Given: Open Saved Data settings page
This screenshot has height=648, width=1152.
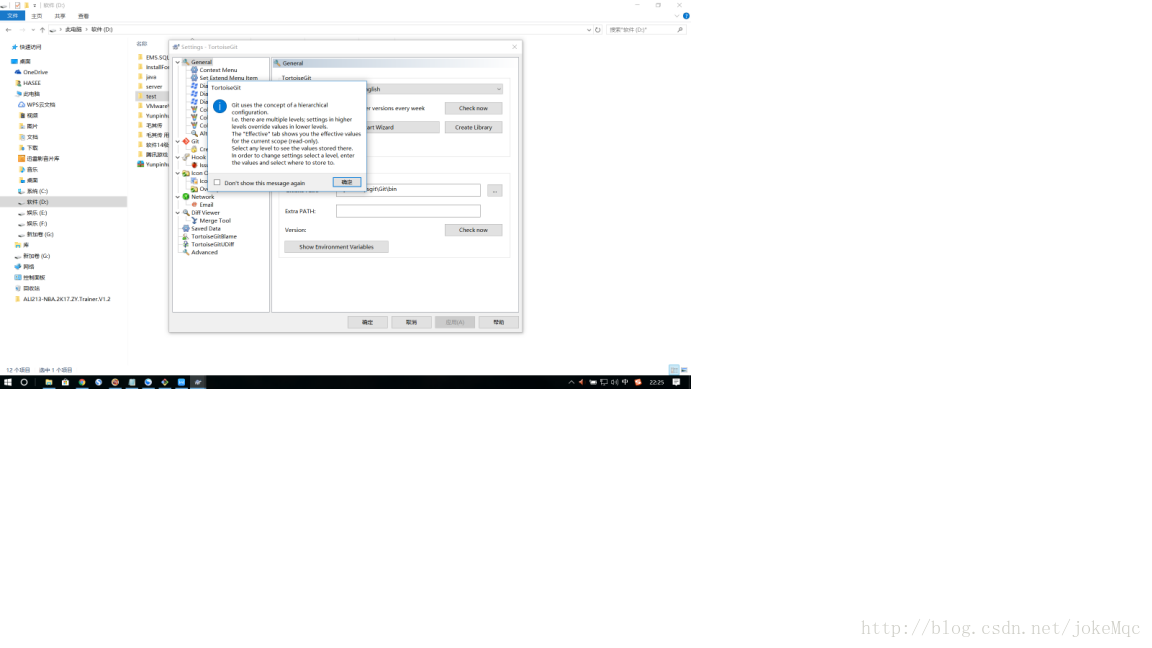Looking at the screenshot, I should click(x=206, y=228).
